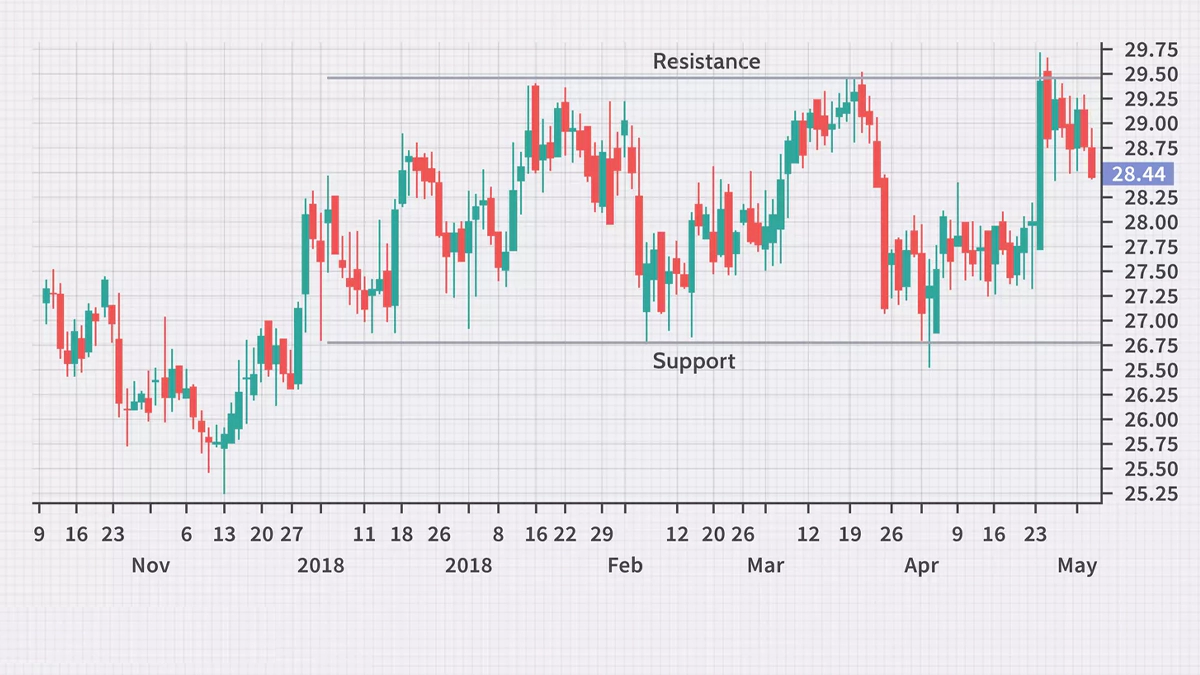Select the Apr month label

coord(921,565)
